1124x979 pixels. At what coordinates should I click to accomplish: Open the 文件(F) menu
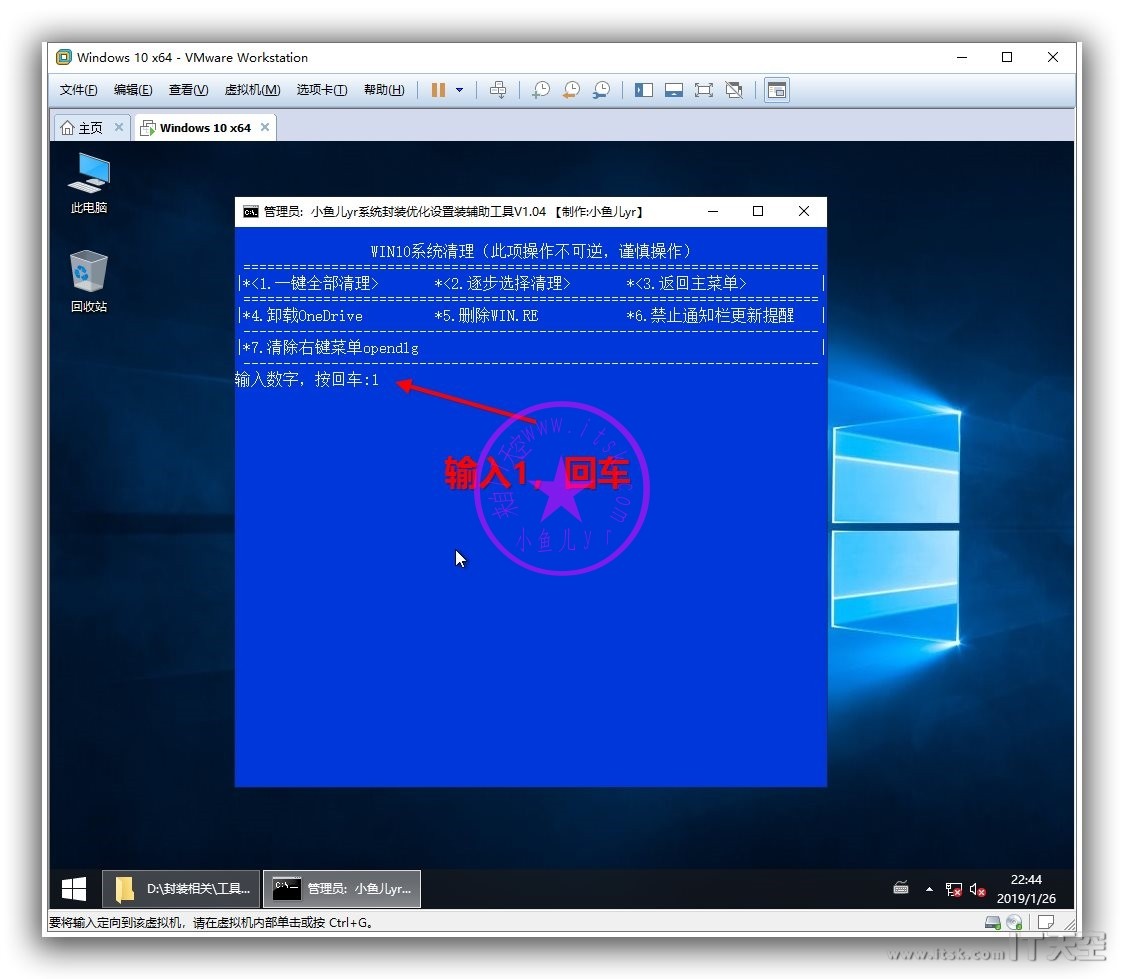[x=78, y=90]
